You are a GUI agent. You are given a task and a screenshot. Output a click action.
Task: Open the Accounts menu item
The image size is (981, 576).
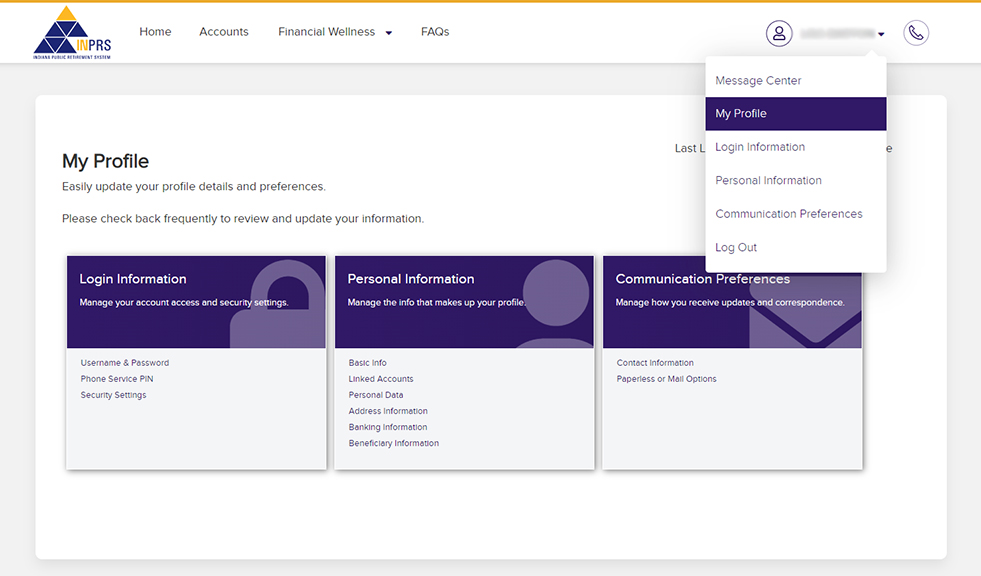223,31
